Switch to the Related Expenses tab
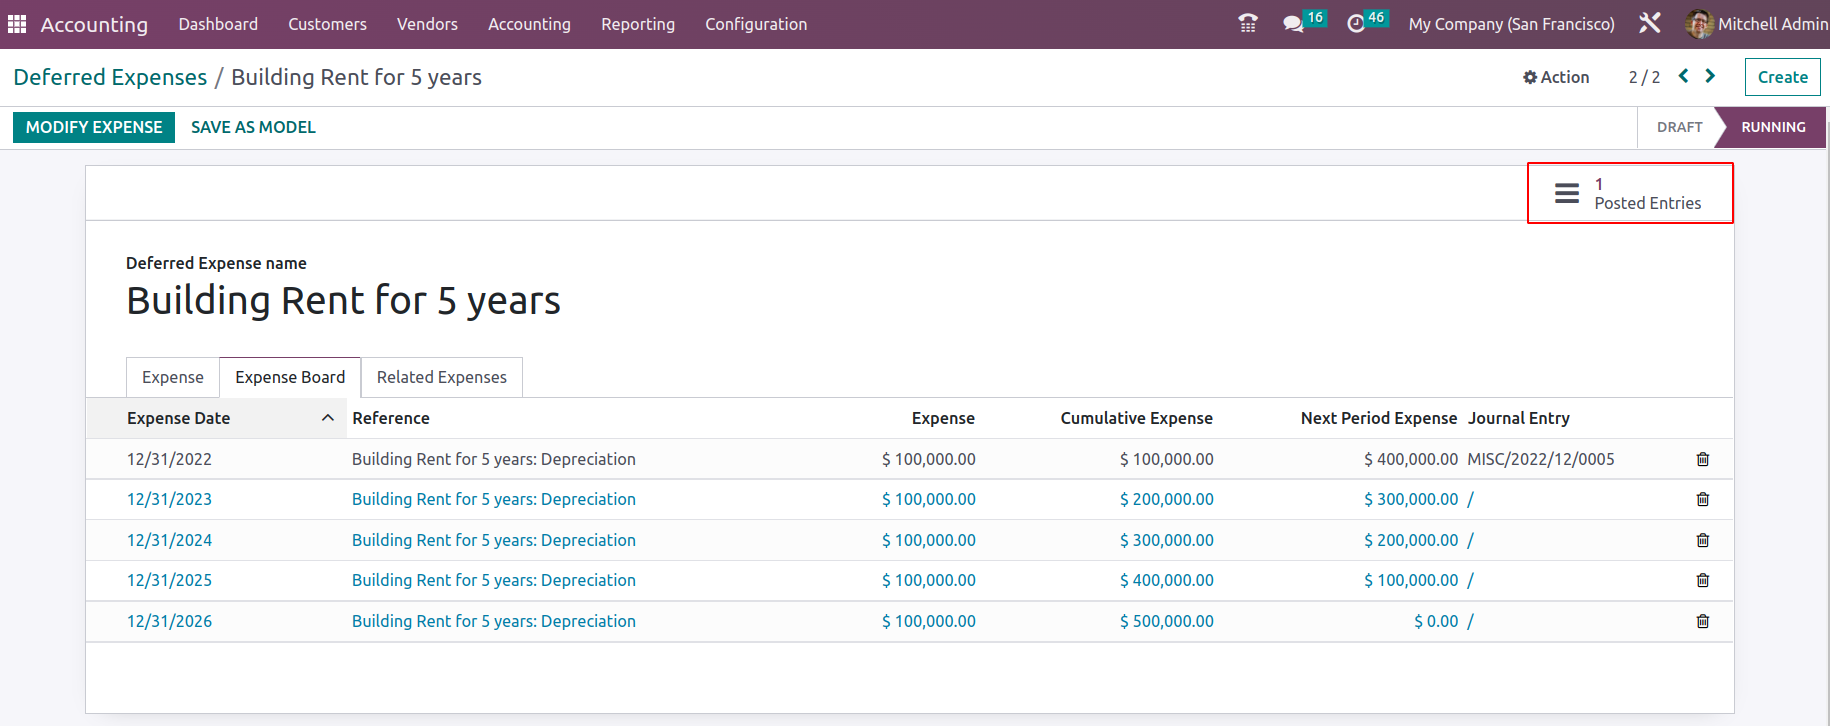This screenshot has height=726, width=1830. pyautogui.click(x=442, y=377)
